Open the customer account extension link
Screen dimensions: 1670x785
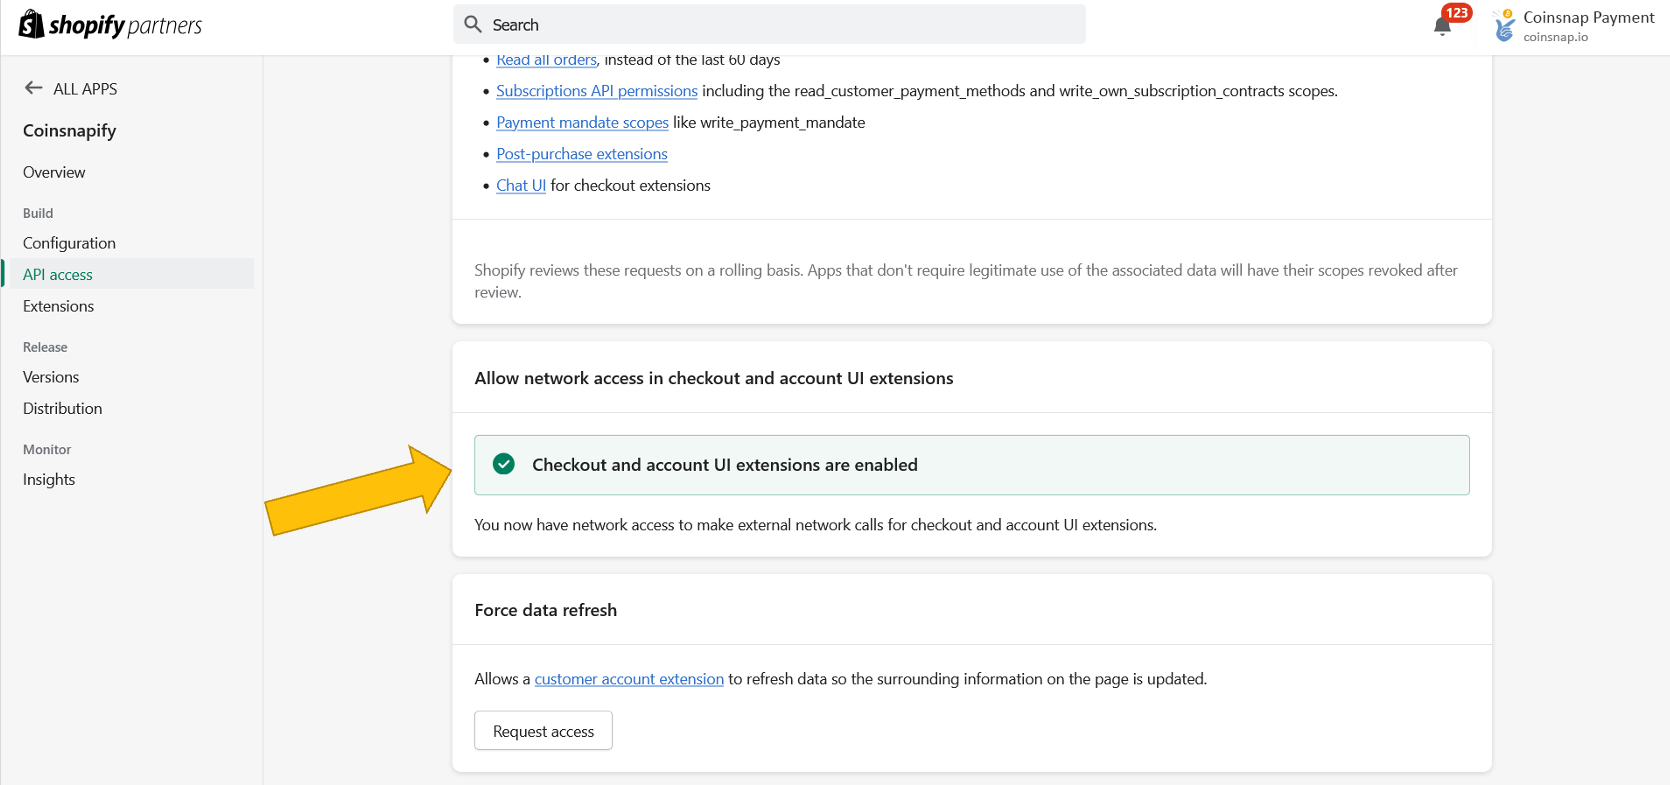[x=629, y=679]
